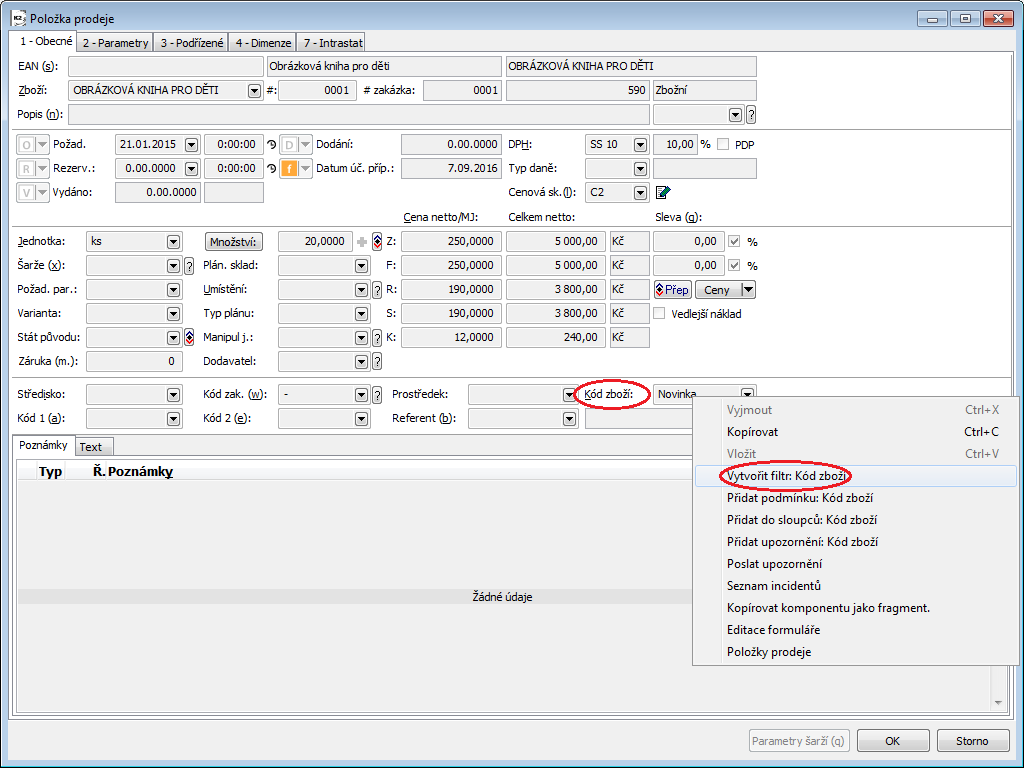This screenshot has height=768, width=1024.
Task: Click the Množství button
Action: click(x=234, y=242)
